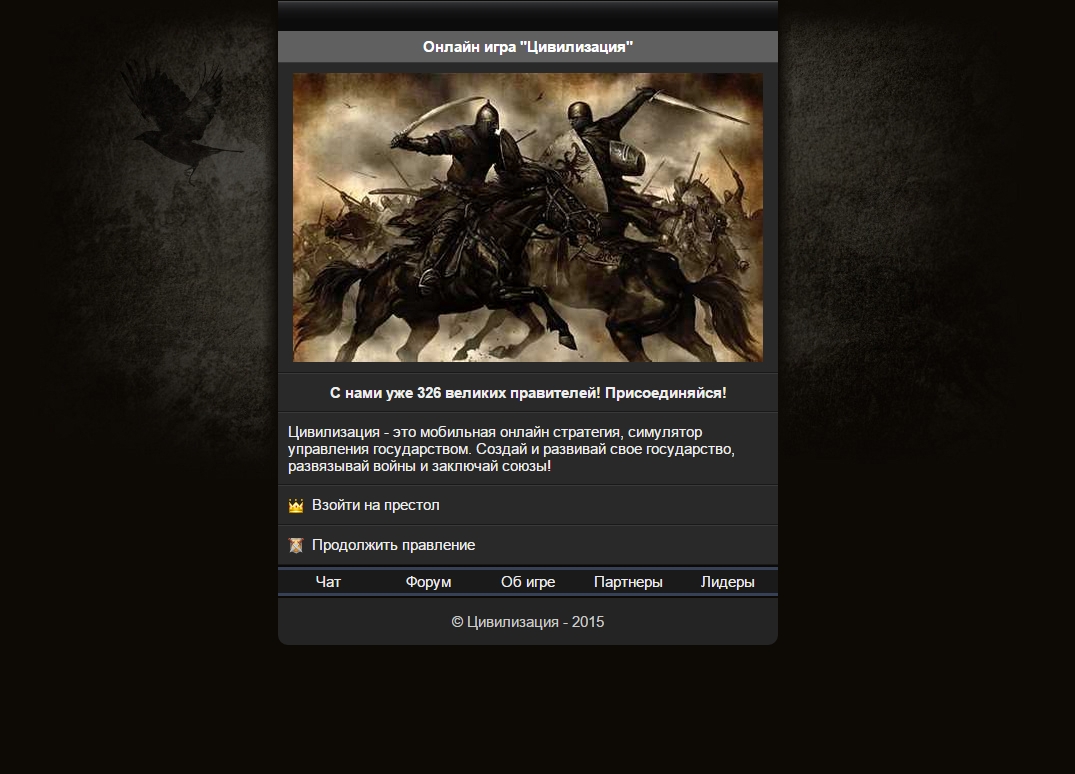This screenshot has width=1075, height=774.
Task: Click the © Цивилизация - 2015 footer text
Action: coord(528,622)
